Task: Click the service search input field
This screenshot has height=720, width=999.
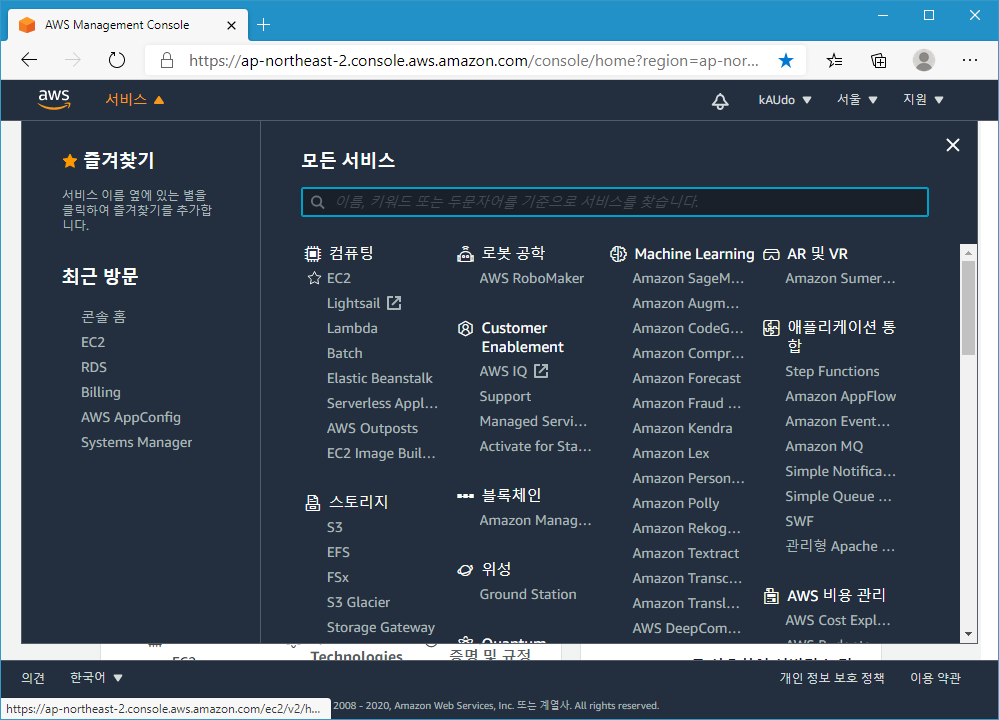Action: tap(615, 202)
